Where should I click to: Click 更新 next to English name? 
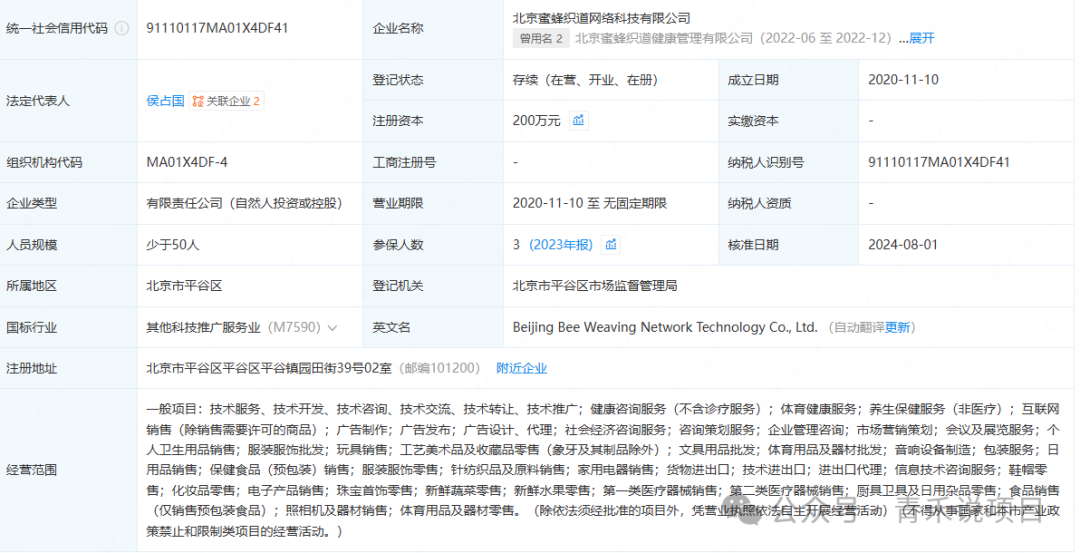(x=897, y=328)
